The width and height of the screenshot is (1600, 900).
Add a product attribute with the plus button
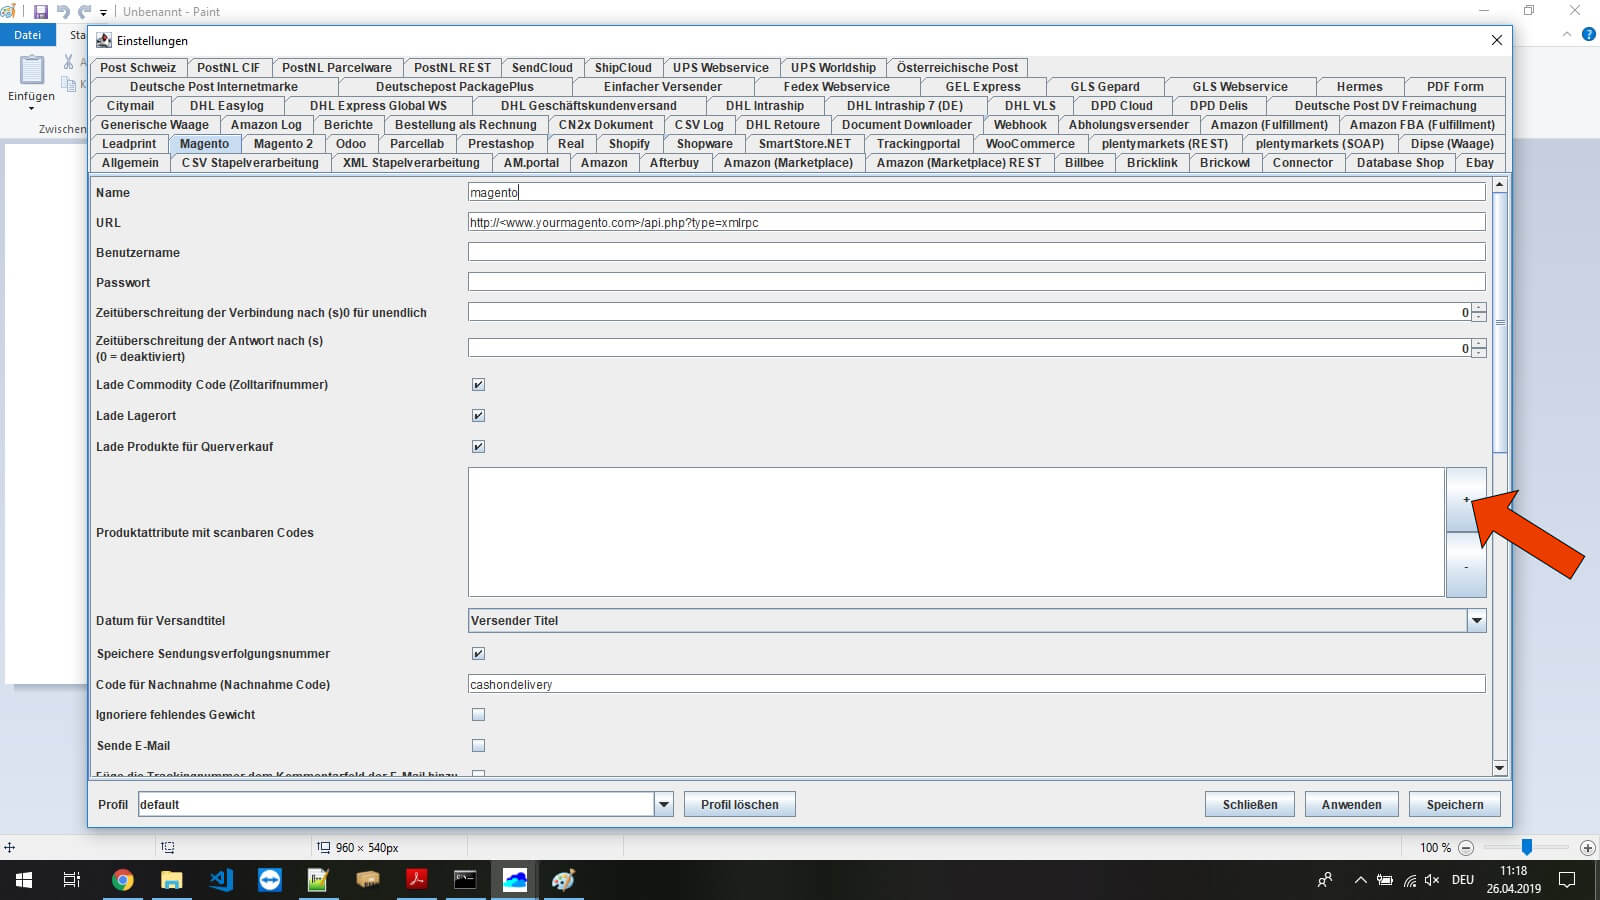[x=1466, y=500]
